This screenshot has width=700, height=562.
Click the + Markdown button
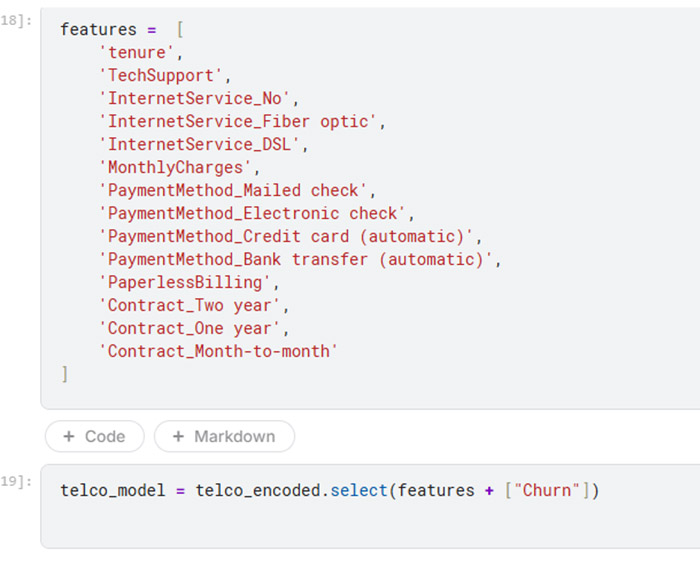[224, 437]
